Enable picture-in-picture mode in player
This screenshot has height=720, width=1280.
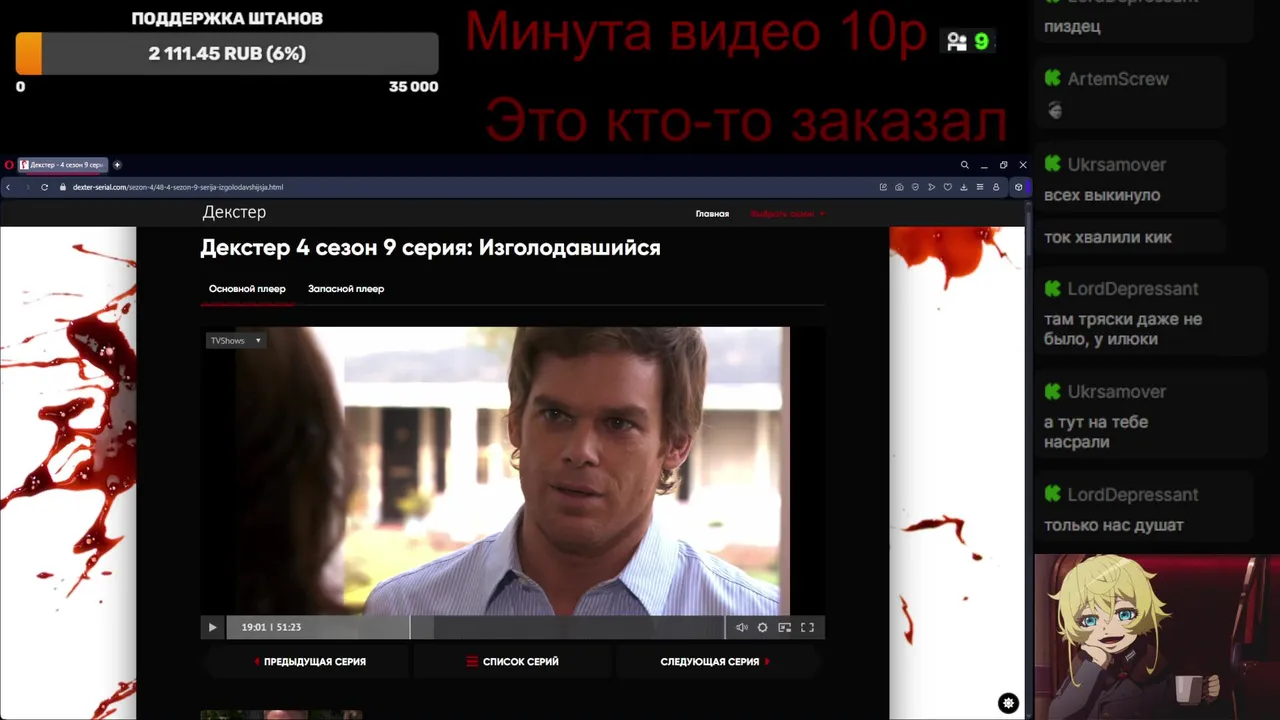784,627
